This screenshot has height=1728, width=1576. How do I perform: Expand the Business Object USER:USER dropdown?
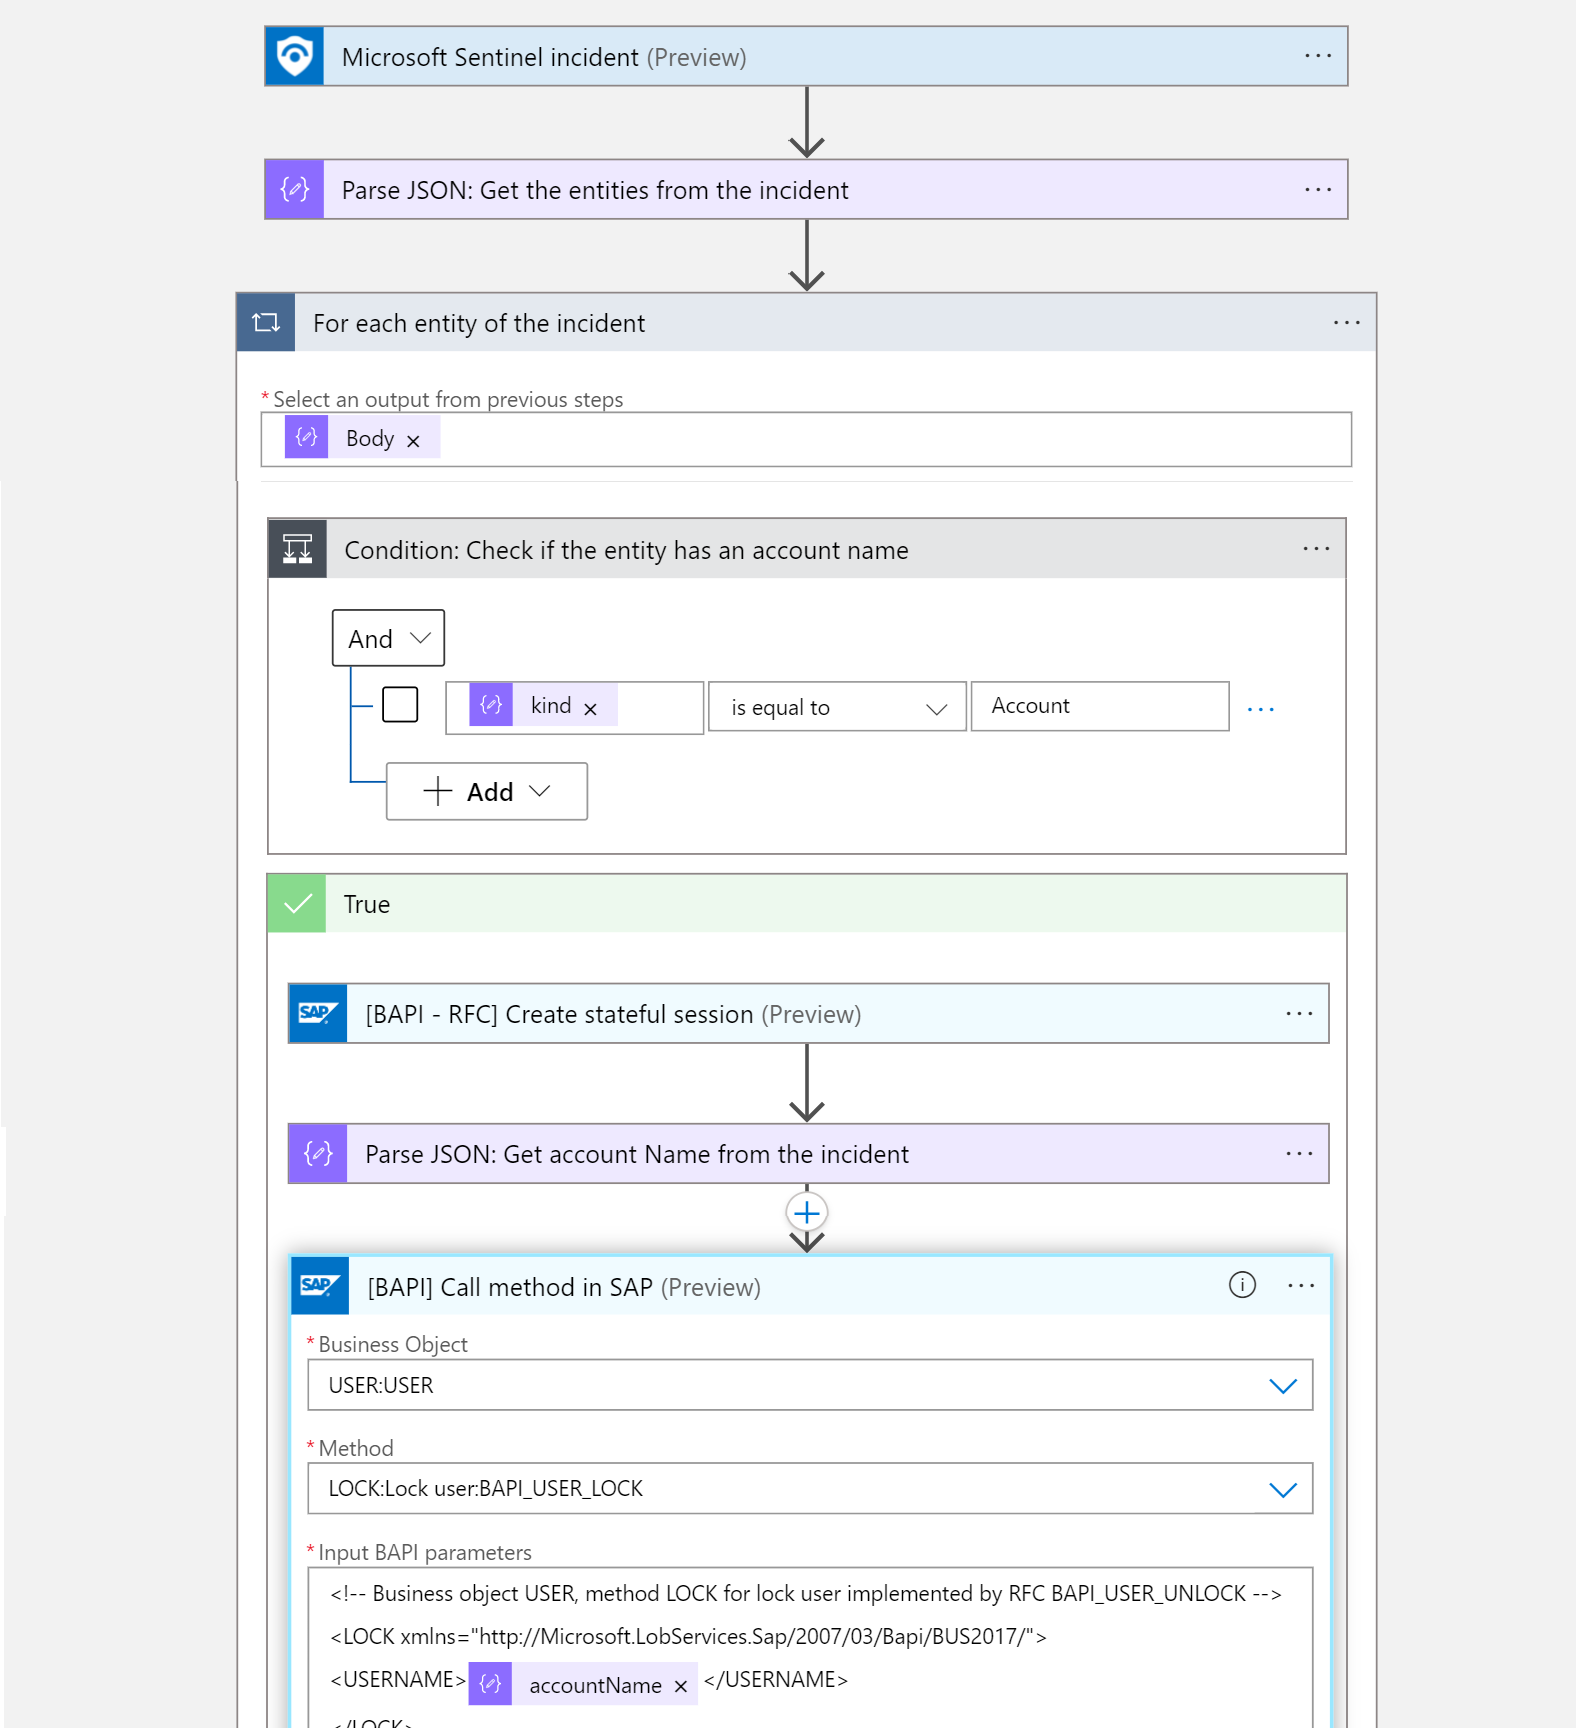click(1282, 1386)
